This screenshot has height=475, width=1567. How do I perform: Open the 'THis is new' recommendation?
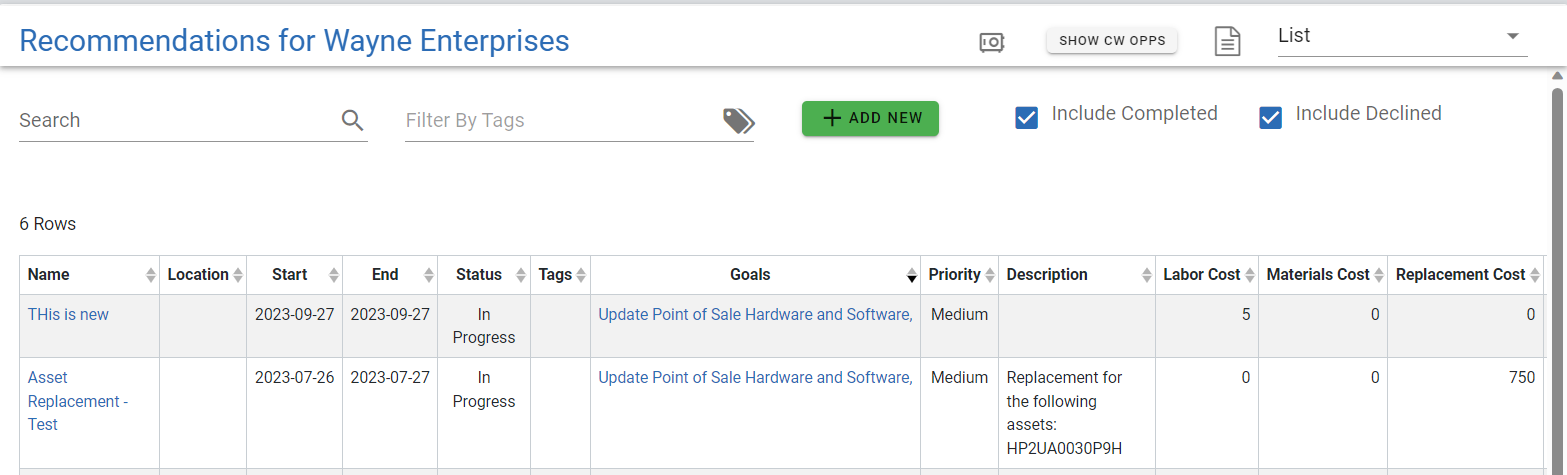click(68, 314)
